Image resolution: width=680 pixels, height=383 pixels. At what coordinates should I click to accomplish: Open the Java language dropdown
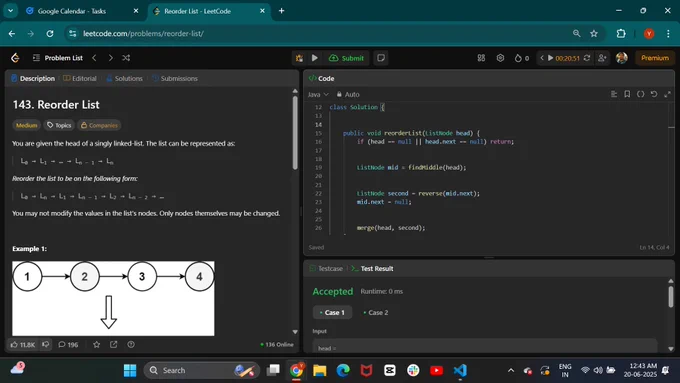click(x=318, y=95)
